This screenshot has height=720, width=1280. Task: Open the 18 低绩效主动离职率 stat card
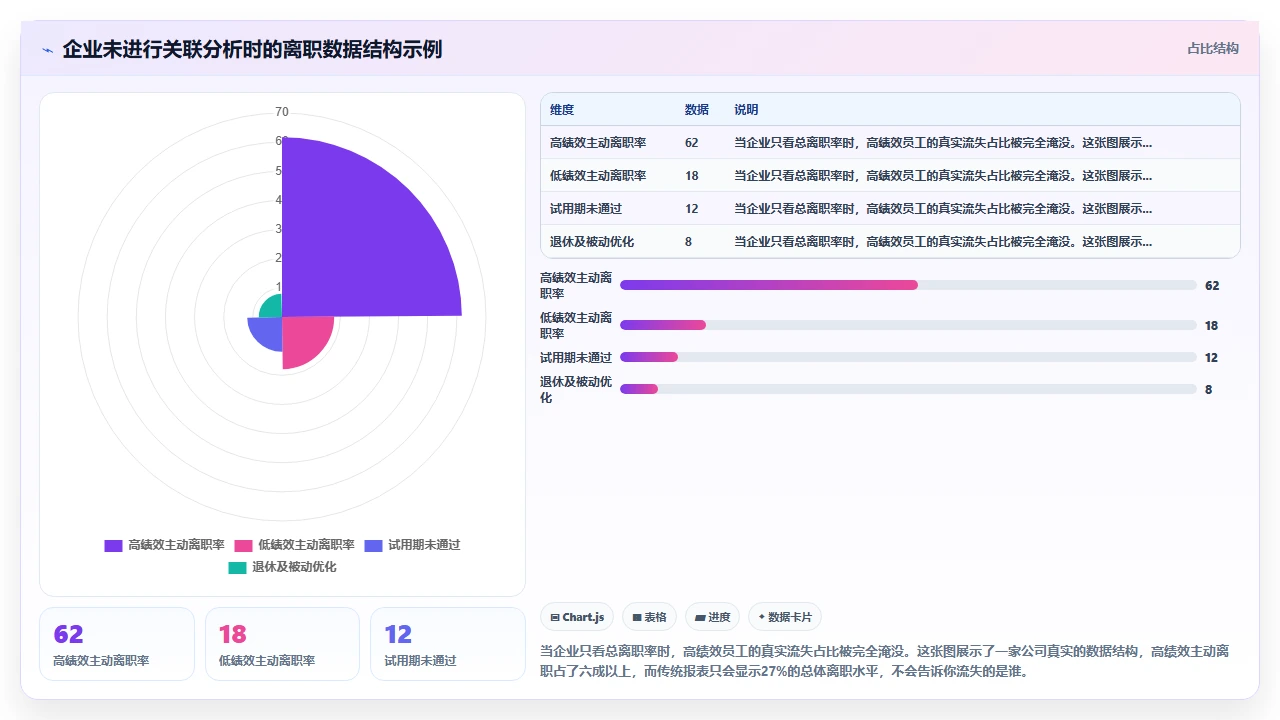pos(282,644)
